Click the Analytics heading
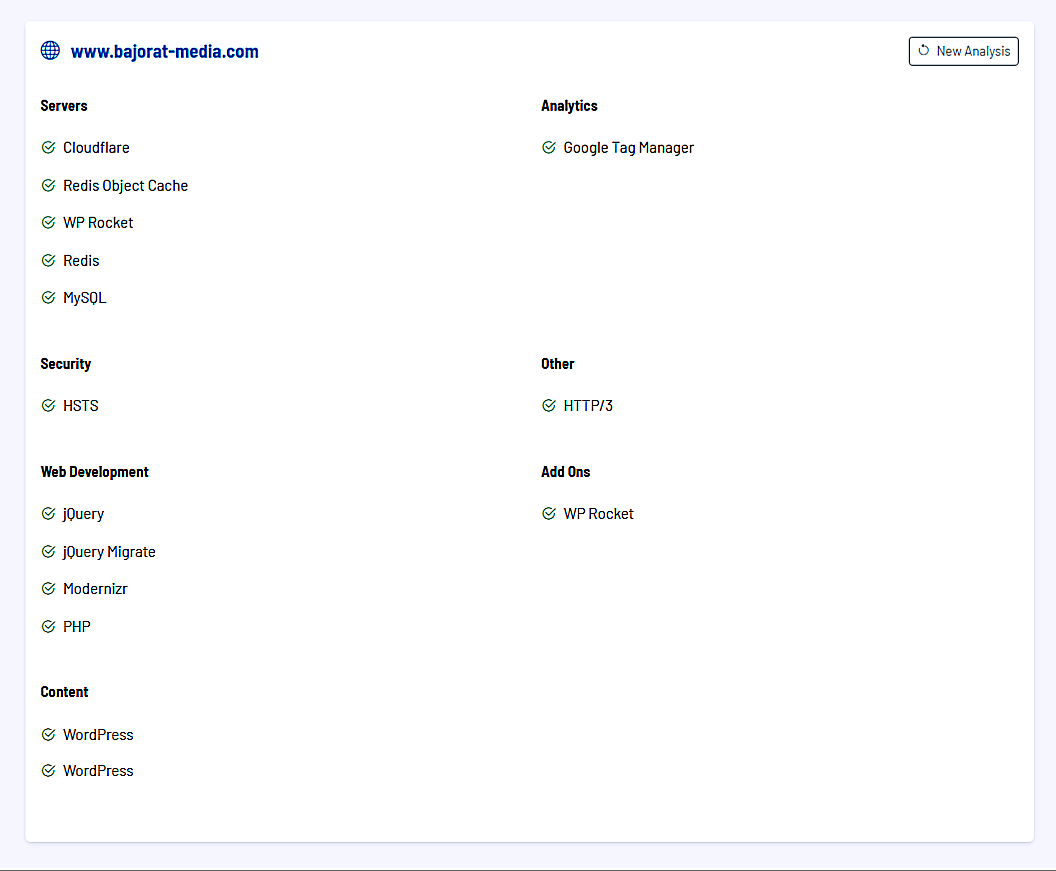The height and width of the screenshot is (871, 1056). click(x=569, y=106)
